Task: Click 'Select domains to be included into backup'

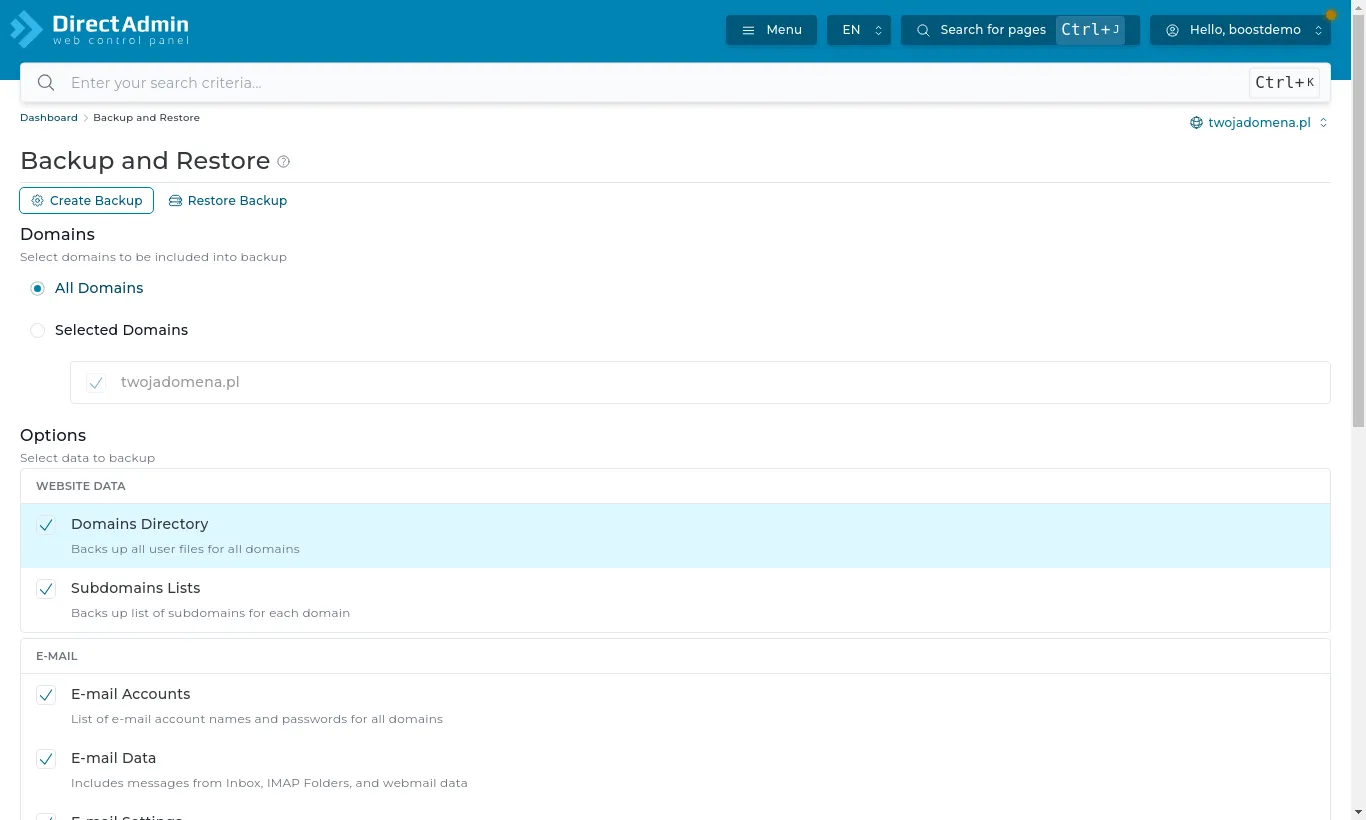Action: click(153, 257)
